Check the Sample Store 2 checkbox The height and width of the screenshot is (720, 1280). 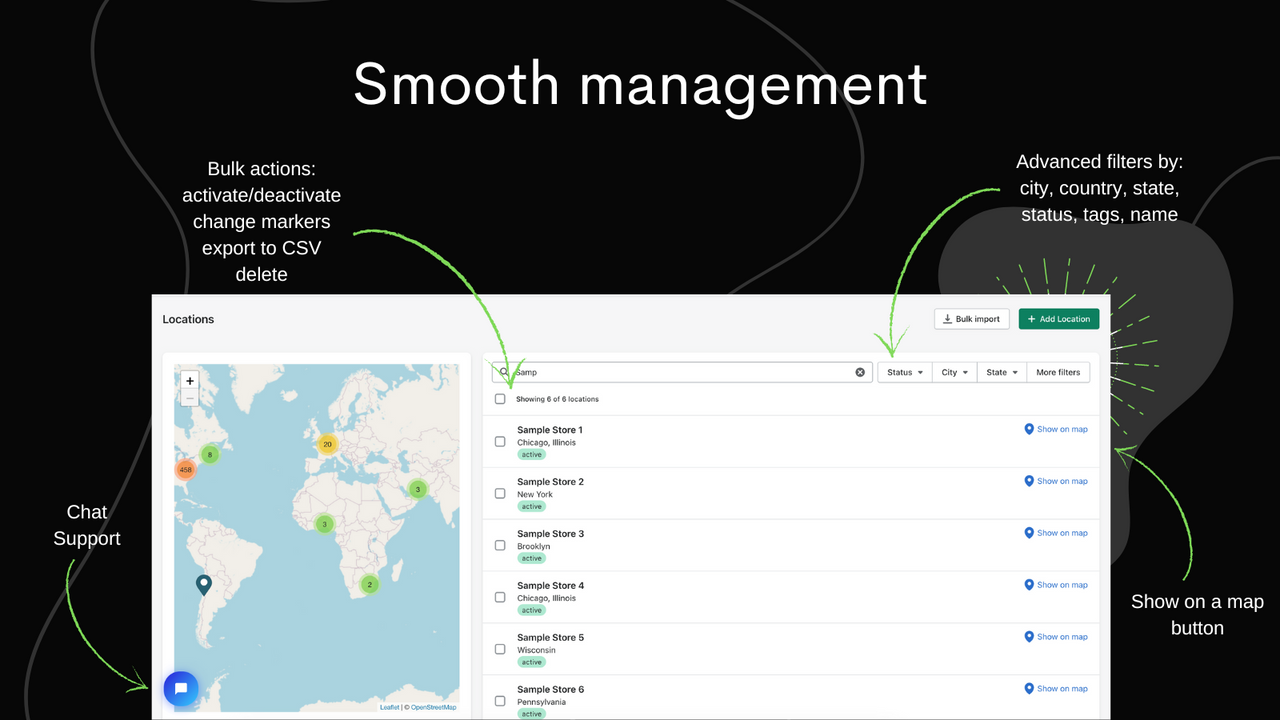click(x=499, y=493)
